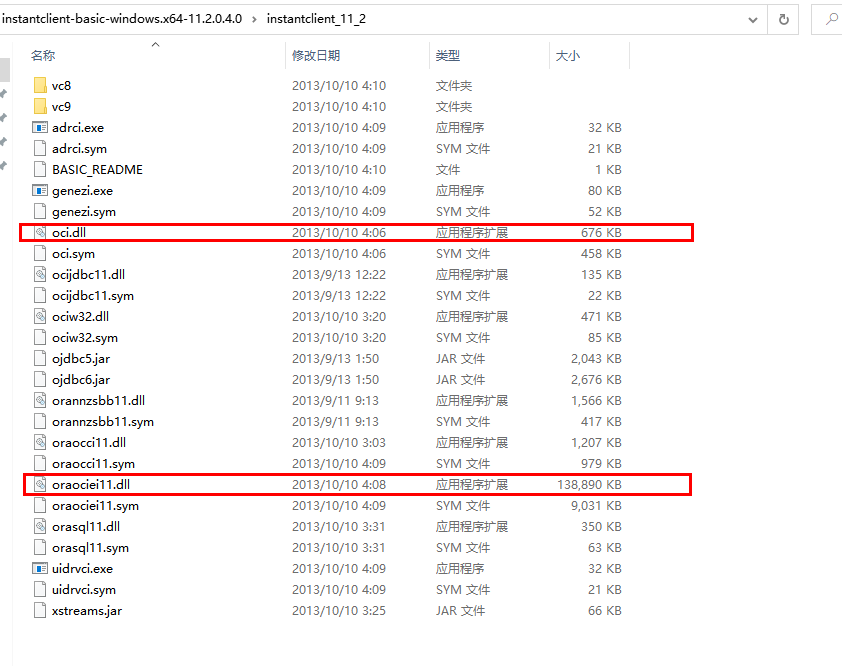This screenshot has height=666, width=842.
Task: Open the vc9 folder icon
Action: tap(38, 106)
